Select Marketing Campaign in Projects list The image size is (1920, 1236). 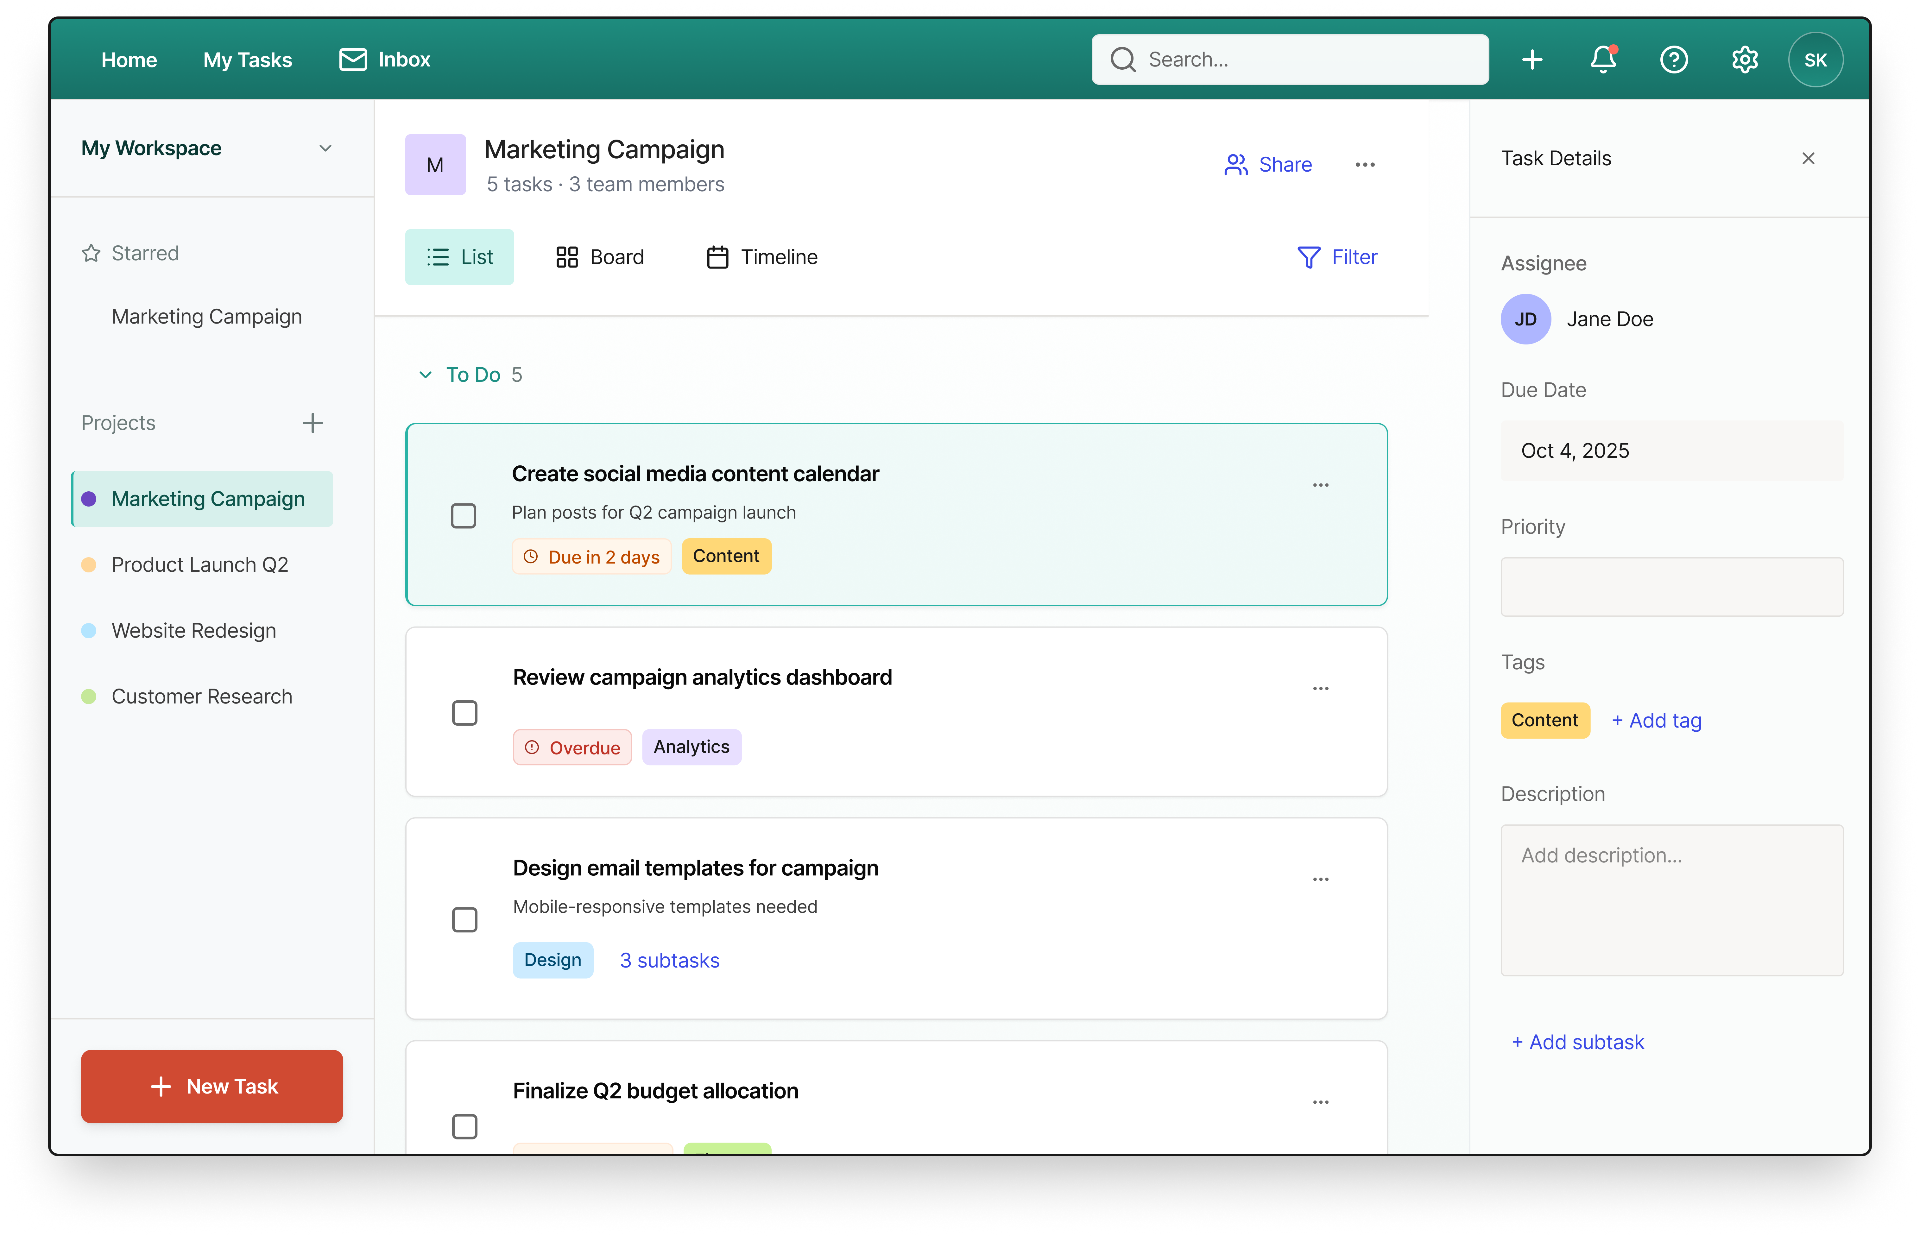[x=202, y=499]
